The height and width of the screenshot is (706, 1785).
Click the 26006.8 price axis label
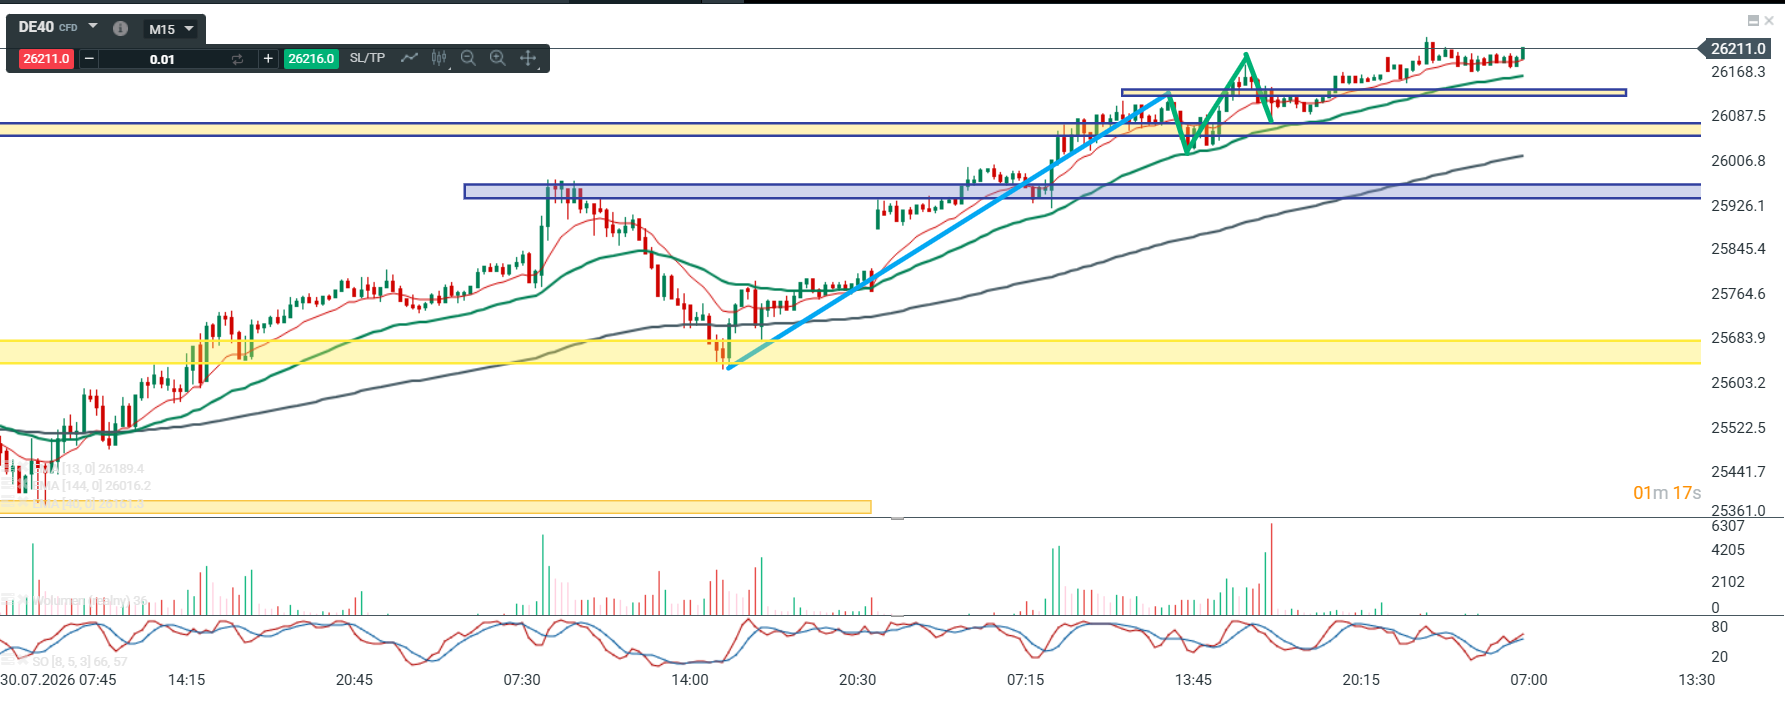pyautogui.click(x=1738, y=161)
